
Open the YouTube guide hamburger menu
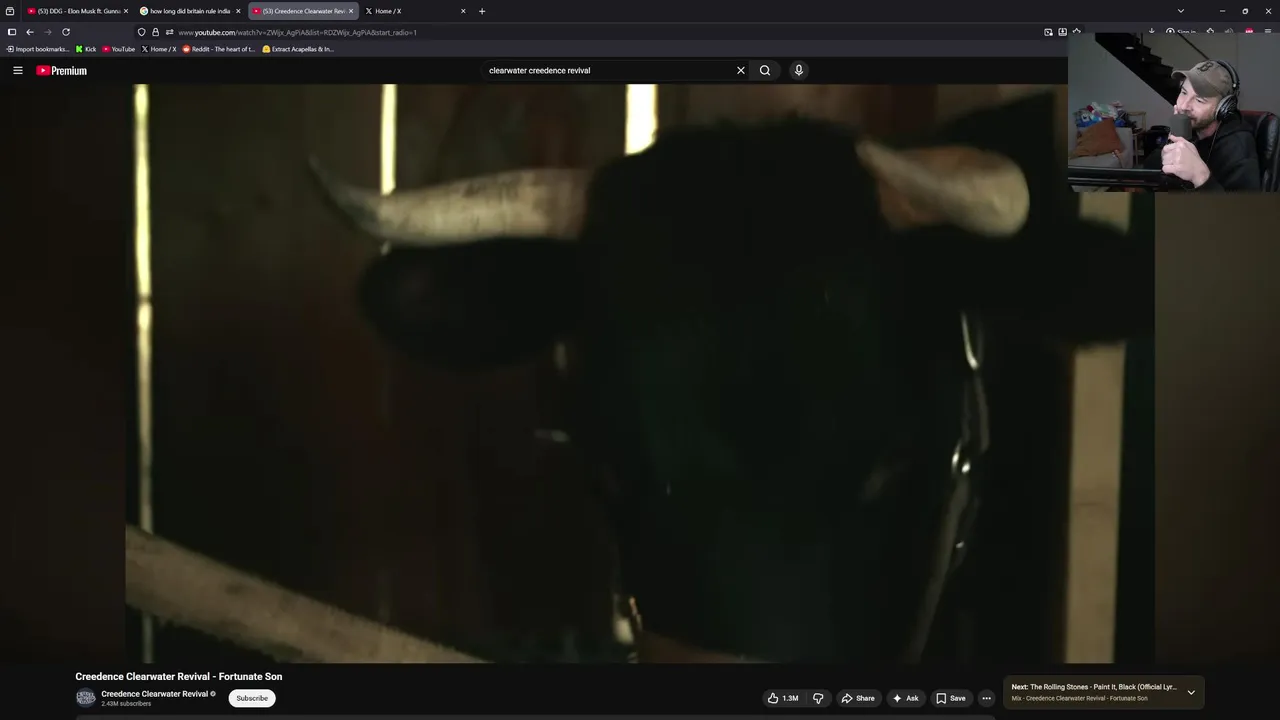pos(17,70)
